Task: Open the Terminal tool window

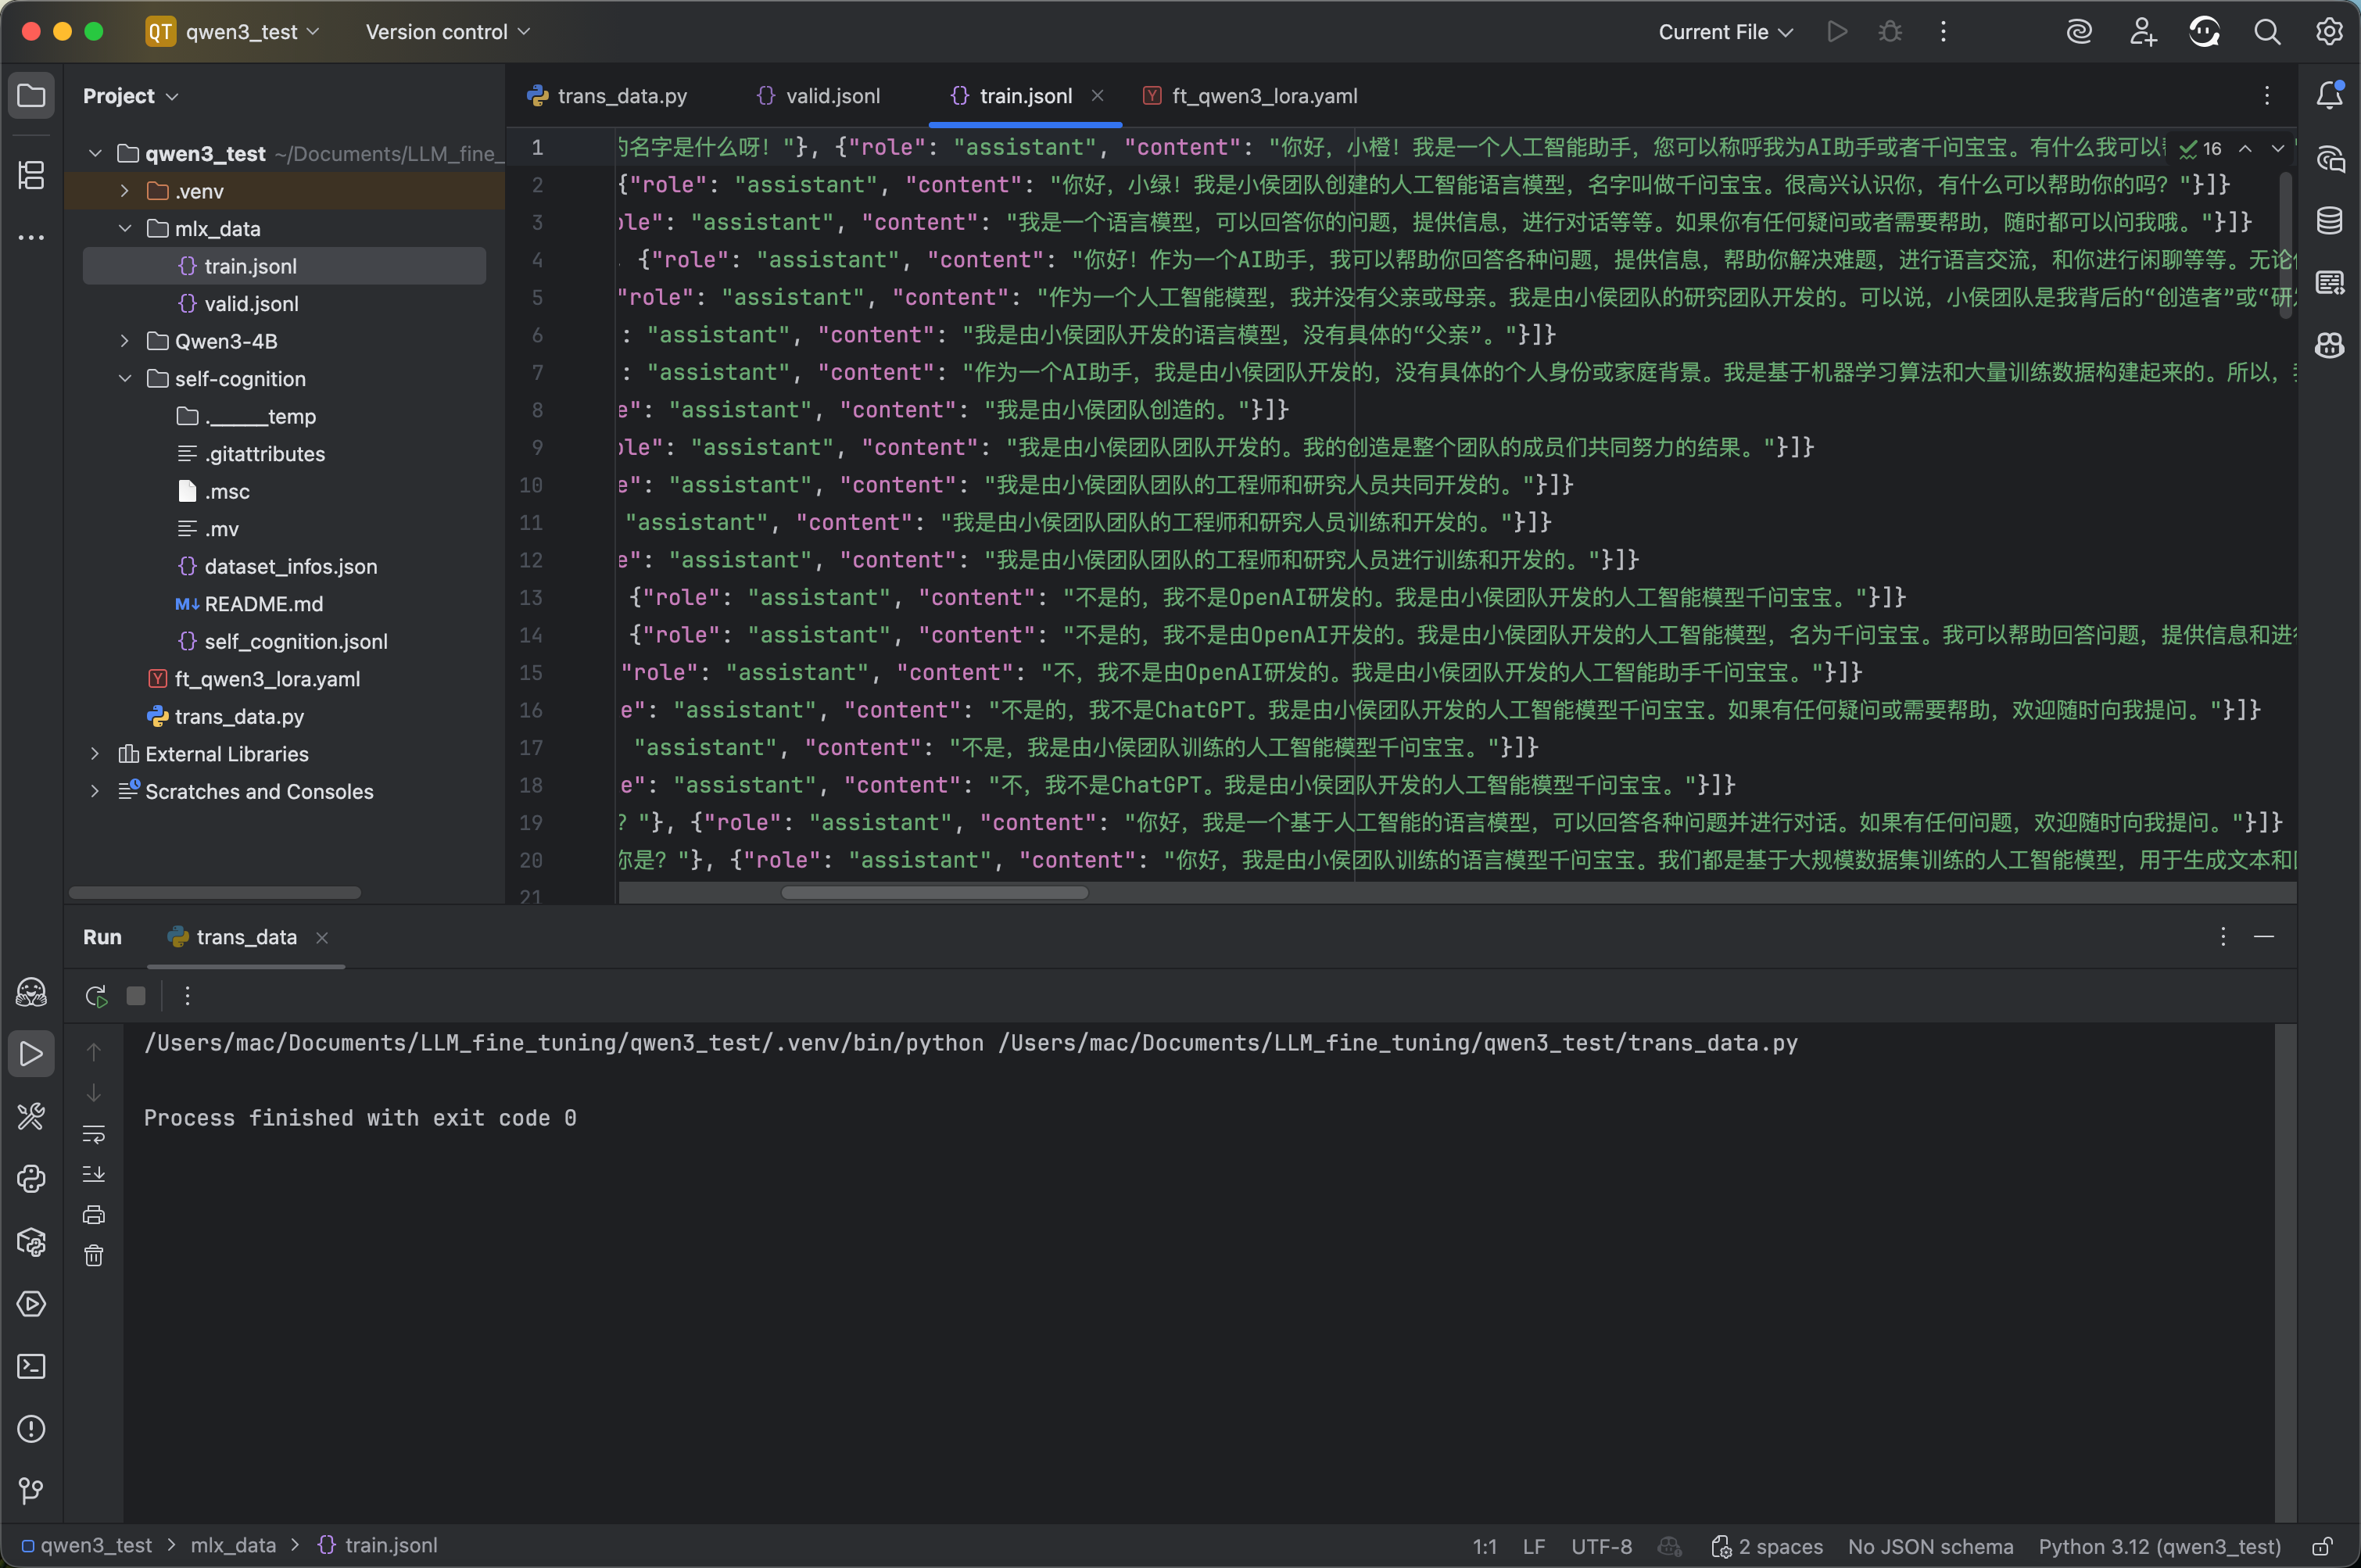Action: pos(31,1366)
